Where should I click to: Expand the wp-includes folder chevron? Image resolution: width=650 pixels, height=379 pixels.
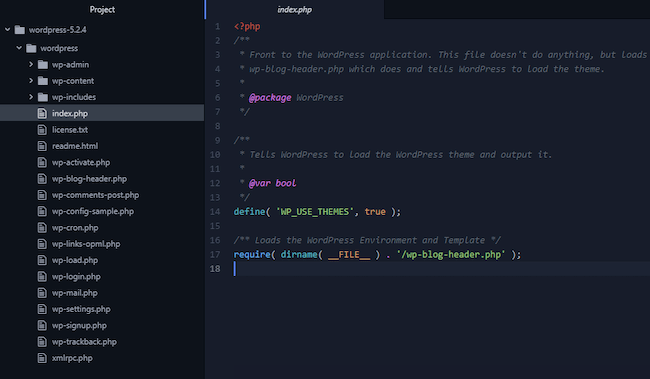pos(31,97)
